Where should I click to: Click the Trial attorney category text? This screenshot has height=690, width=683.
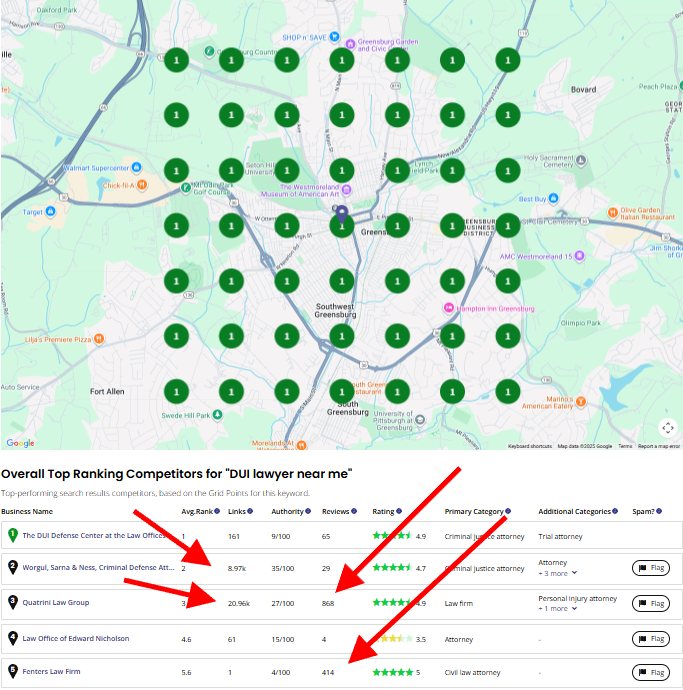point(560,536)
